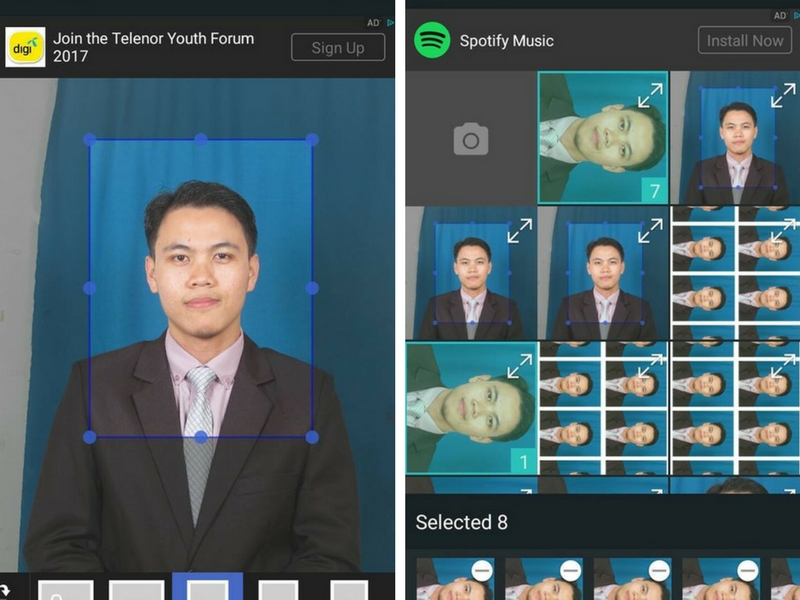Toggle selection badge 7 on sideways photo
The width and height of the screenshot is (800, 600).
pyautogui.click(x=655, y=191)
